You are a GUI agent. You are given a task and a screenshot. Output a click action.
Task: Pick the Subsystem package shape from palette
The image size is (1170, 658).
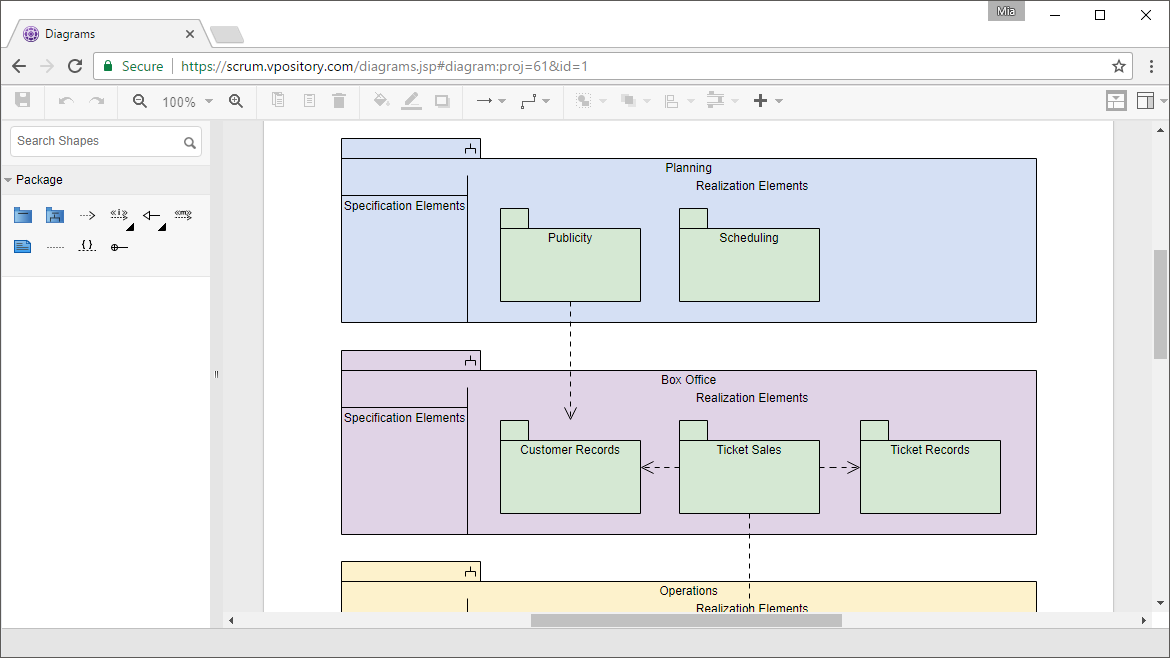[55, 216]
